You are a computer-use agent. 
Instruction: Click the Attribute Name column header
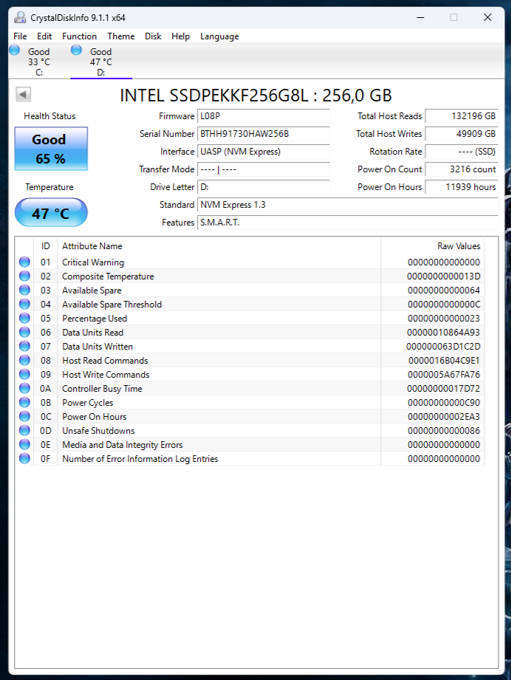tap(219, 246)
